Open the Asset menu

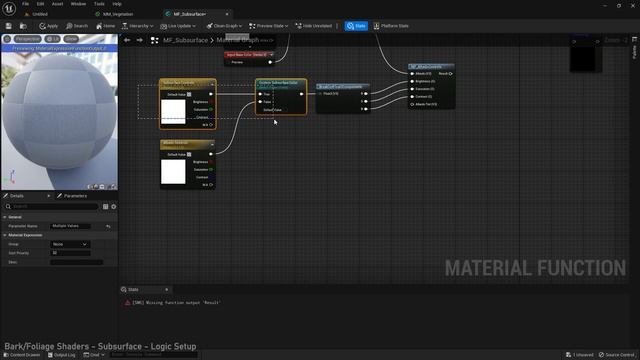58,4
